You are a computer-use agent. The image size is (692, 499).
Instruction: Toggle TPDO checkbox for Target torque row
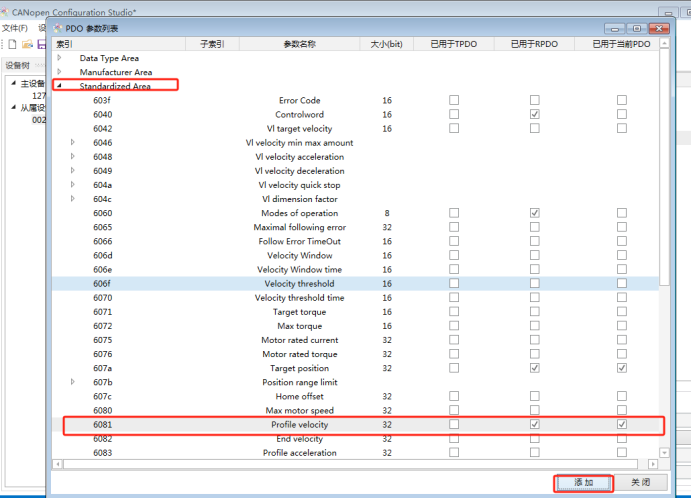pos(454,311)
